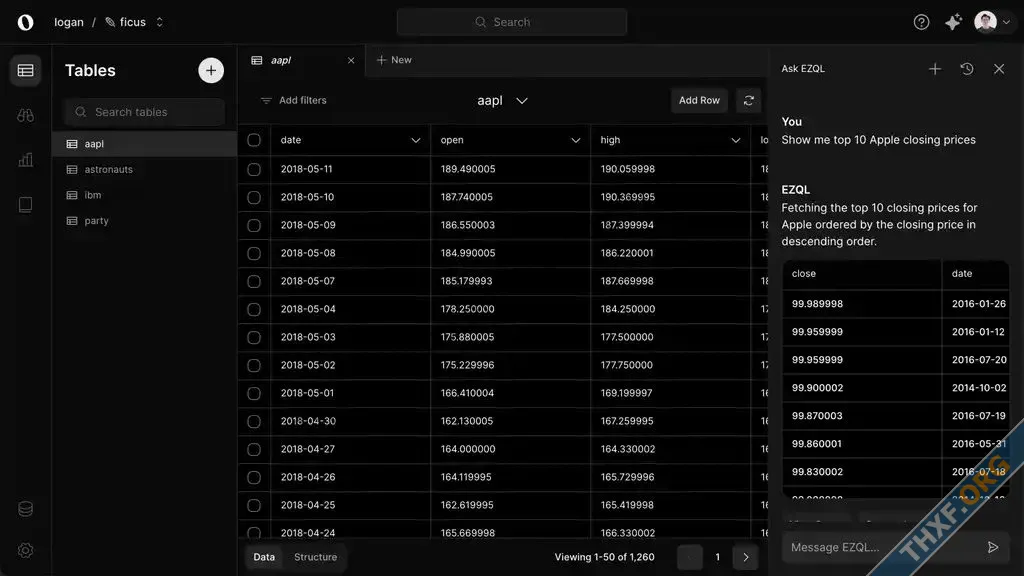The width and height of the screenshot is (1024, 576).
Task: Open the database icon in sidebar
Action: click(25, 509)
